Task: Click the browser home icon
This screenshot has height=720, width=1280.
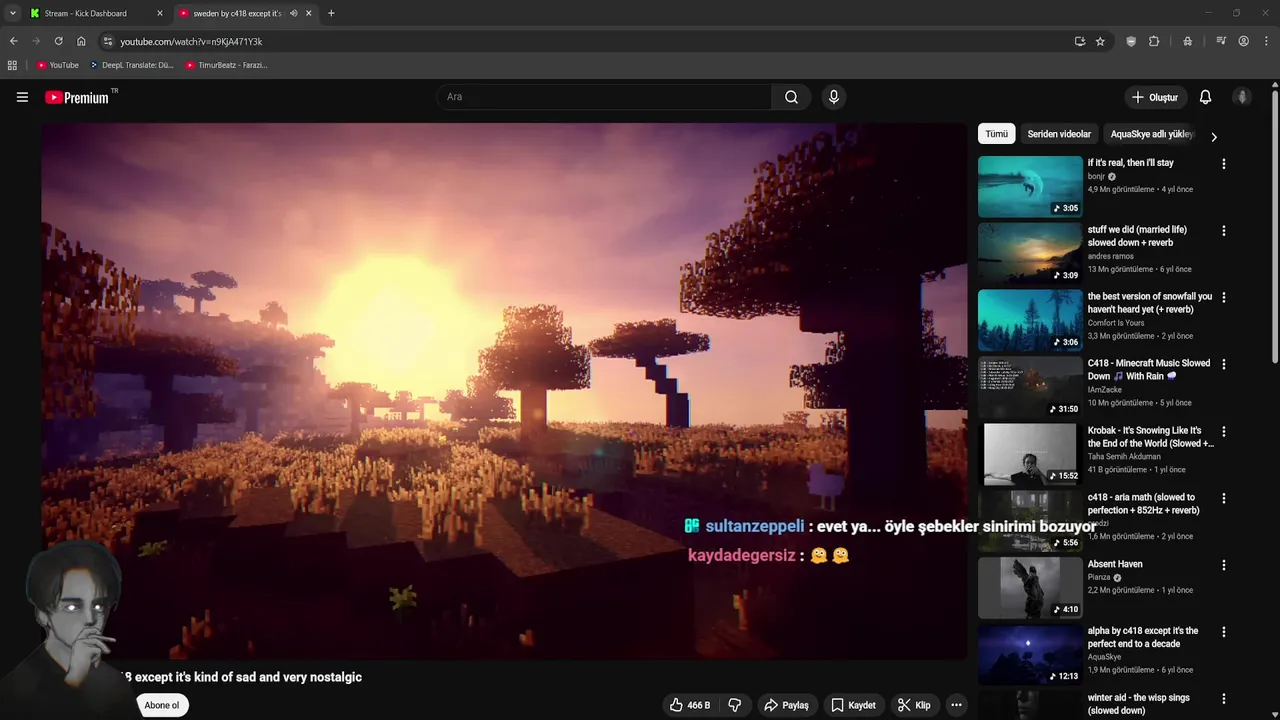Action: [81, 41]
